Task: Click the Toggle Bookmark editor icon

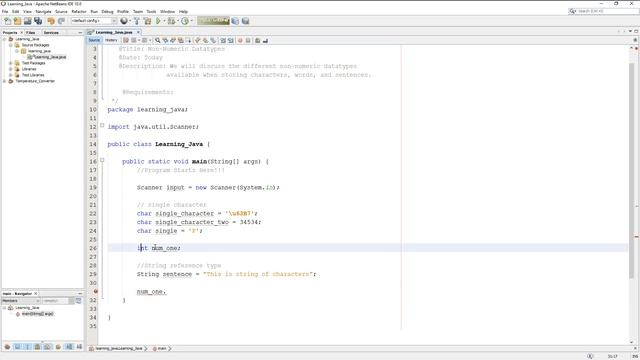Action: 212,40
